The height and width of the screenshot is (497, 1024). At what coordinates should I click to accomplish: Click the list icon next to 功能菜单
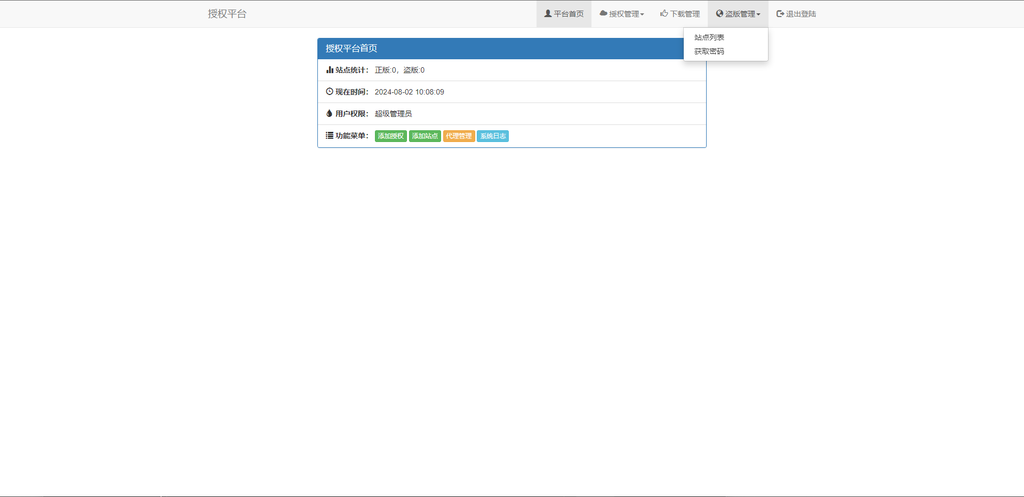tap(330, 135)
